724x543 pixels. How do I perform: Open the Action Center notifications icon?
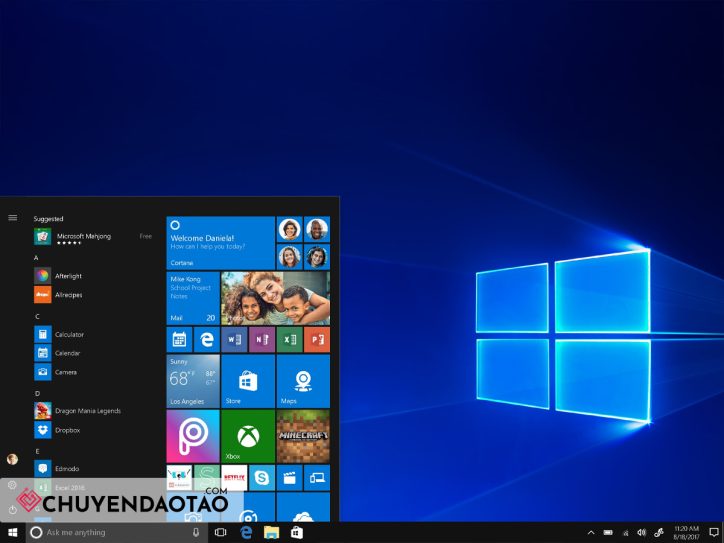click(x=713, y=532)
